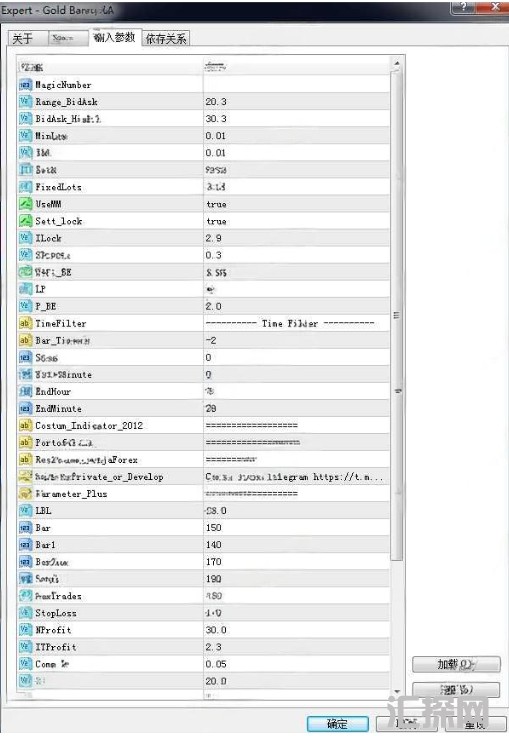Click the Costum_Indicator_2012 string type icon
The height and width of the screenshot is (736, 509).
tap(25, 426)
